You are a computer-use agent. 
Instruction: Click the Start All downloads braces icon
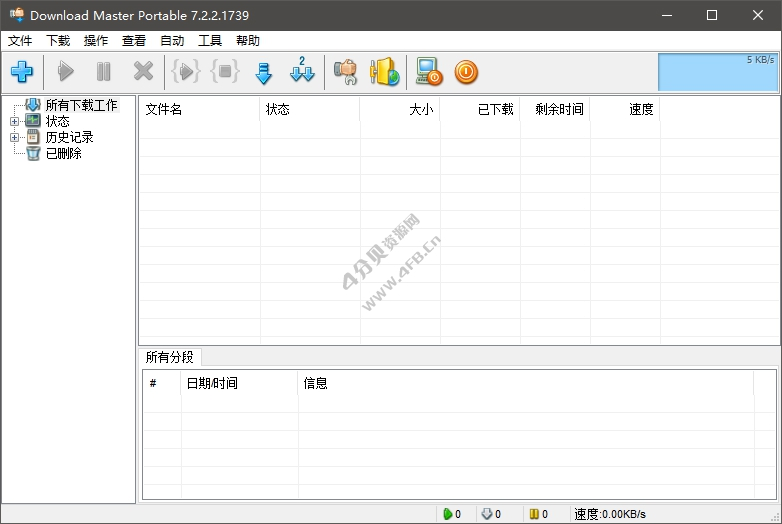tap(186, 72)
